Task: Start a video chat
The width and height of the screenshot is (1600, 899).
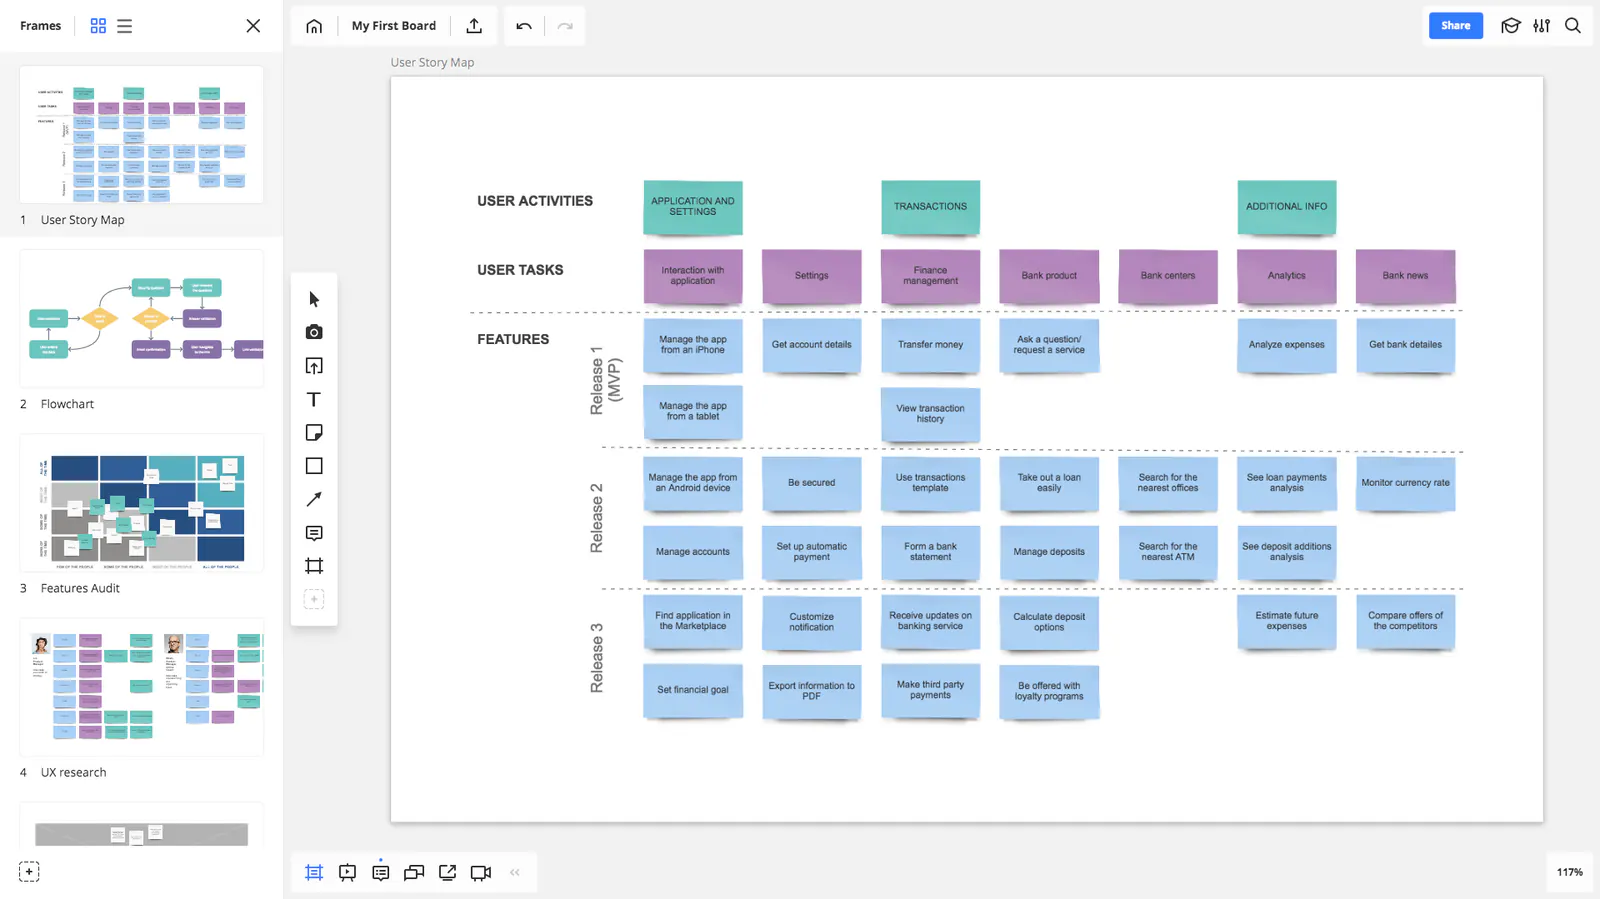Action: pos(481,872)
